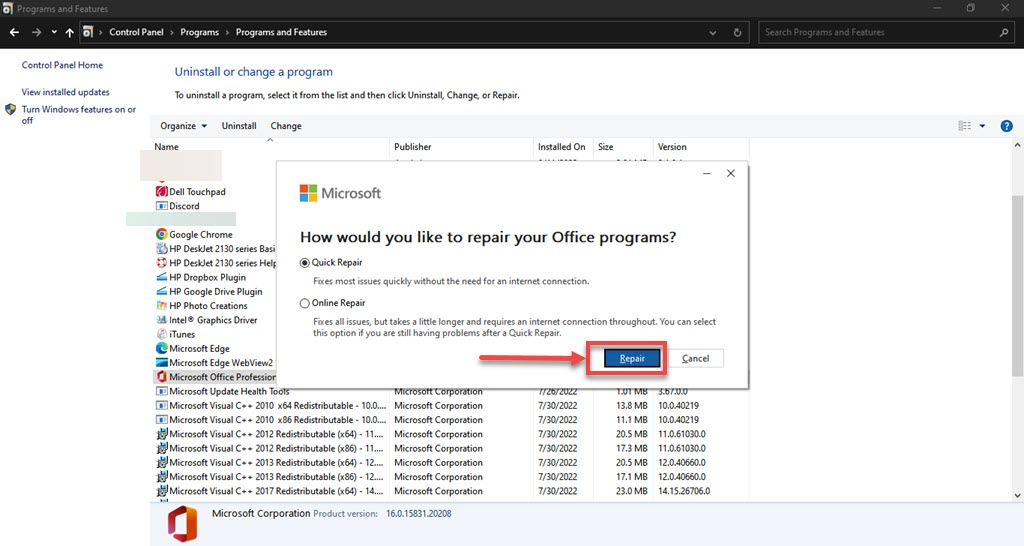This screenshot has height=546, width=1024.
Task: Click the Repair button in the dialog
Action: point(632,358)
